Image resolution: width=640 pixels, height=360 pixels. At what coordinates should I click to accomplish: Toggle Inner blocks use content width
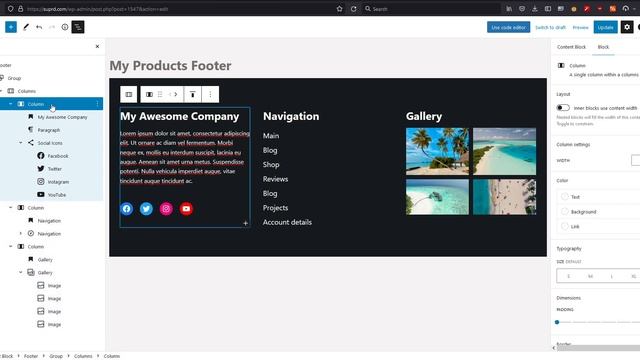pos(563,108)
